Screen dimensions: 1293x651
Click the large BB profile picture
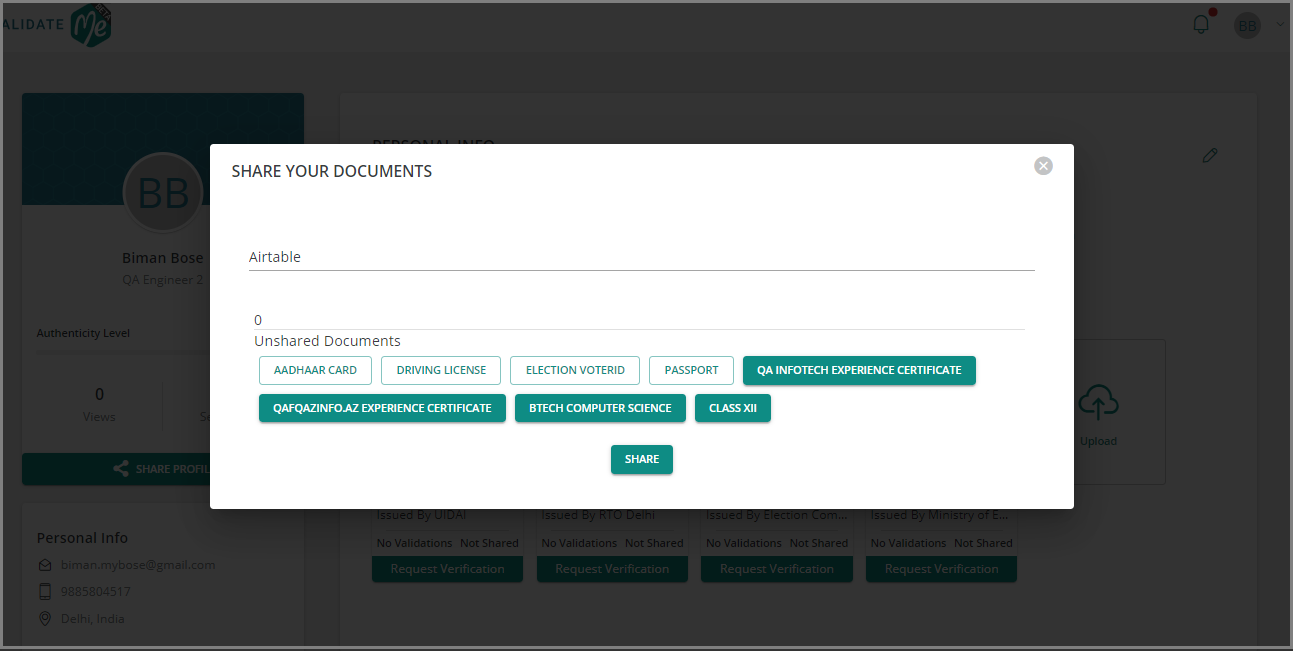point(163,194)
